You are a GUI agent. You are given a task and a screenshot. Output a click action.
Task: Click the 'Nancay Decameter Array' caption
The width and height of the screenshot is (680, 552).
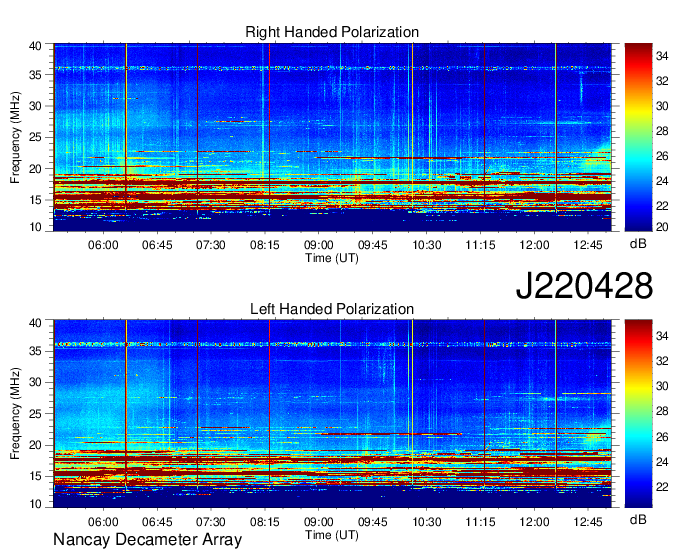[147, 540]
